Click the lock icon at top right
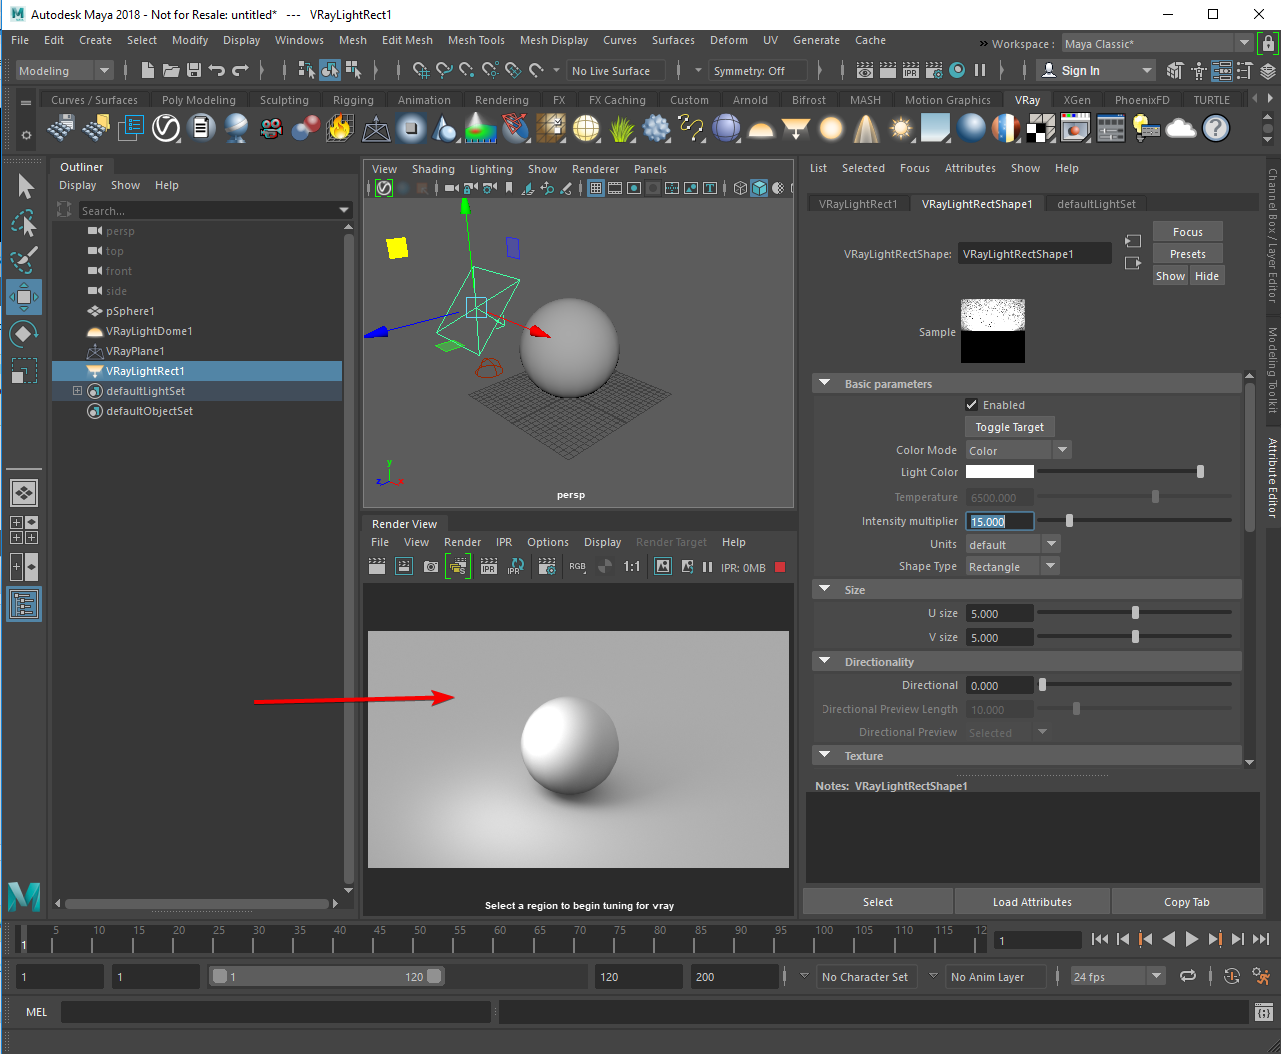Viewport: 1281px width, 1054px height. [x=1268, y=43]
